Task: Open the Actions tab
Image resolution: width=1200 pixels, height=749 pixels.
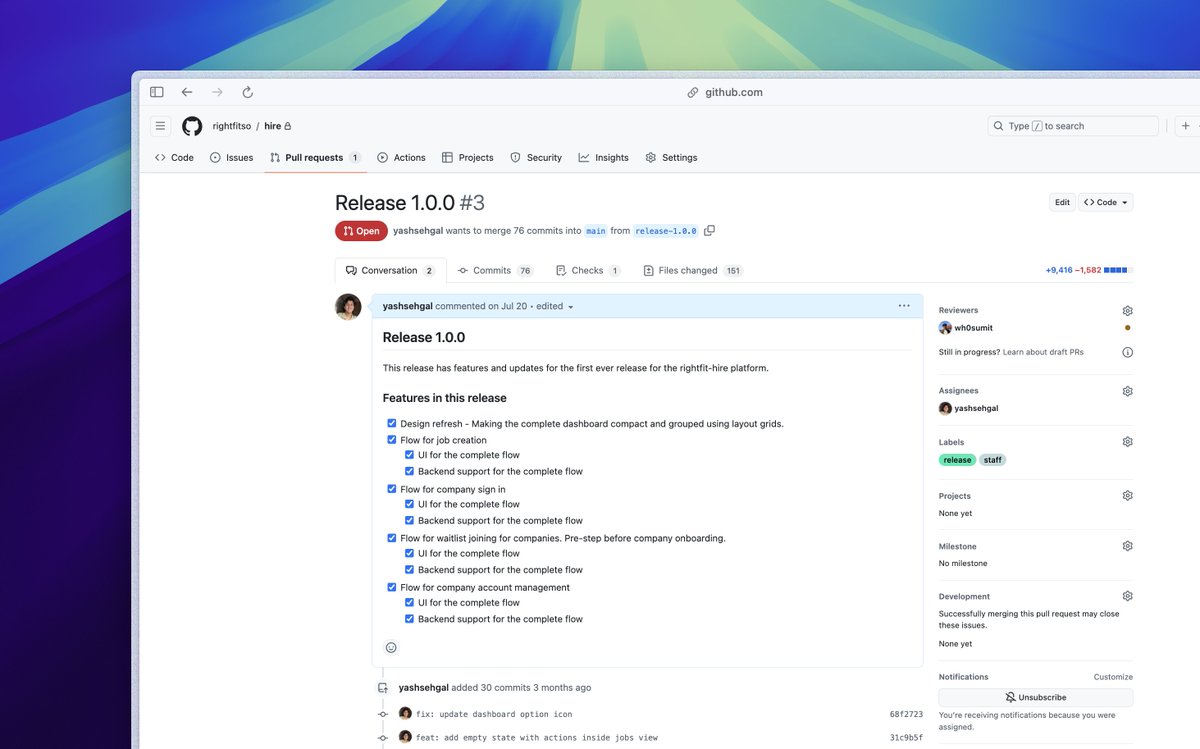Action: (x=401, y=158)
